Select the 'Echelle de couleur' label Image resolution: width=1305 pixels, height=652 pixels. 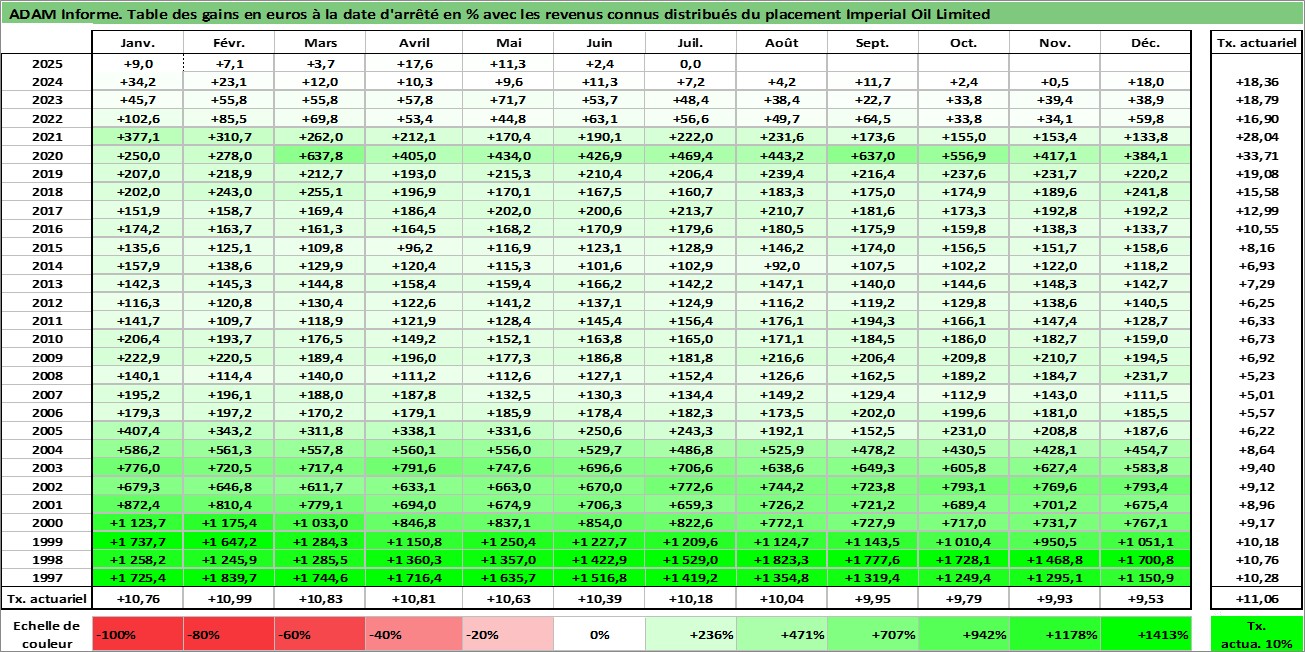pos(46,634)
